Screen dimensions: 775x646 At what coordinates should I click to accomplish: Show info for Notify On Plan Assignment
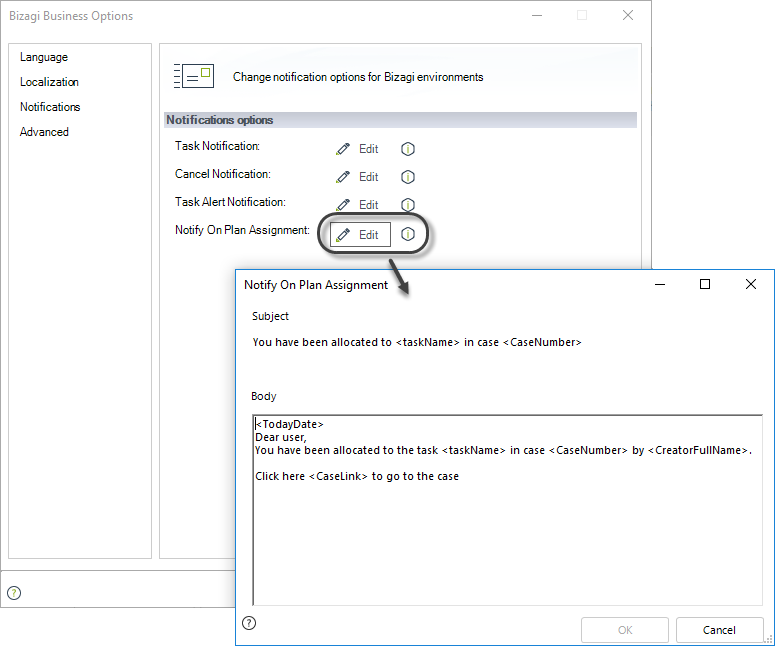coord(408,234)
